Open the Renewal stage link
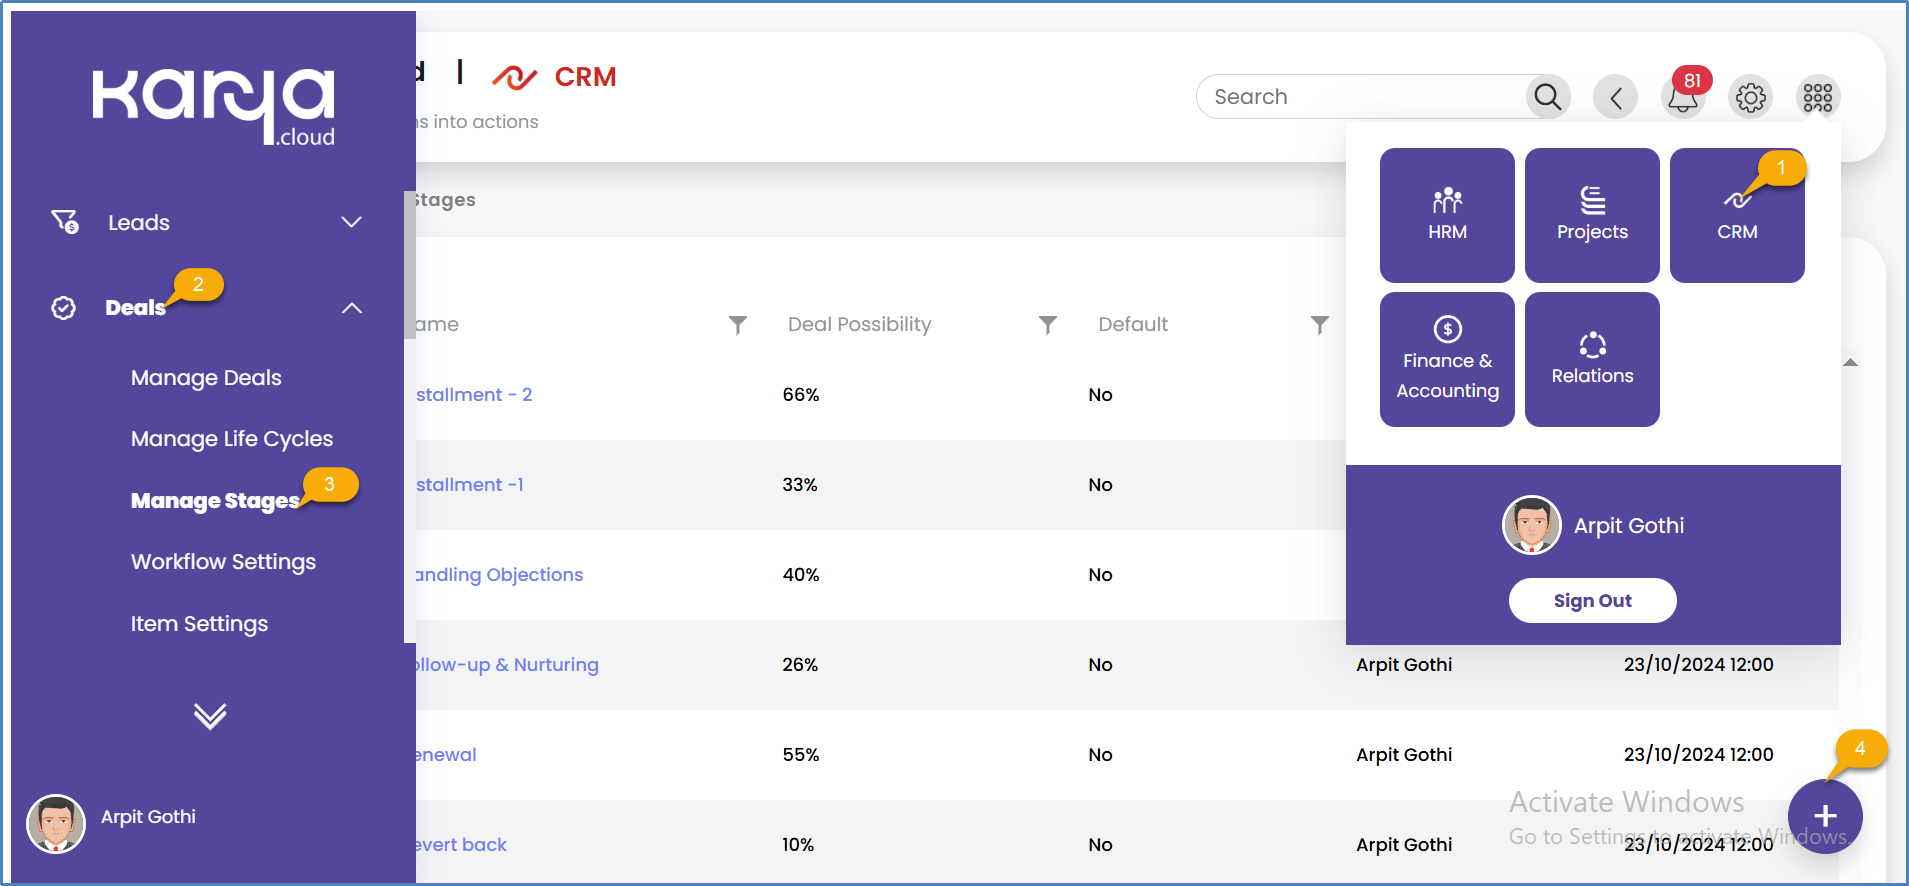The width and height of the screenshot is (1909, 886). tap(446, 755)
